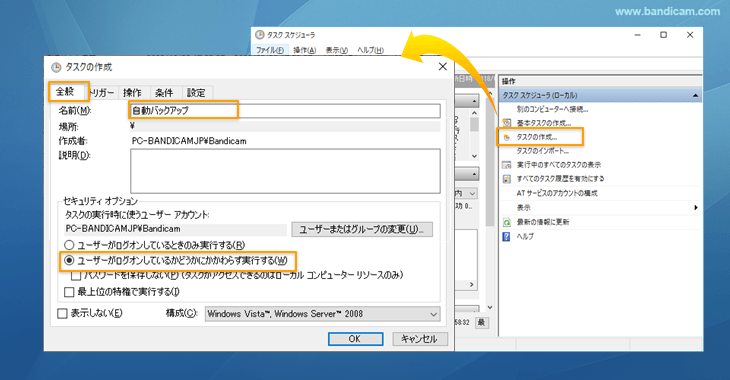Click タスクの作成 action link
Image resolution: width=730 pixels, height=380 pixels.
pos(536,137)
